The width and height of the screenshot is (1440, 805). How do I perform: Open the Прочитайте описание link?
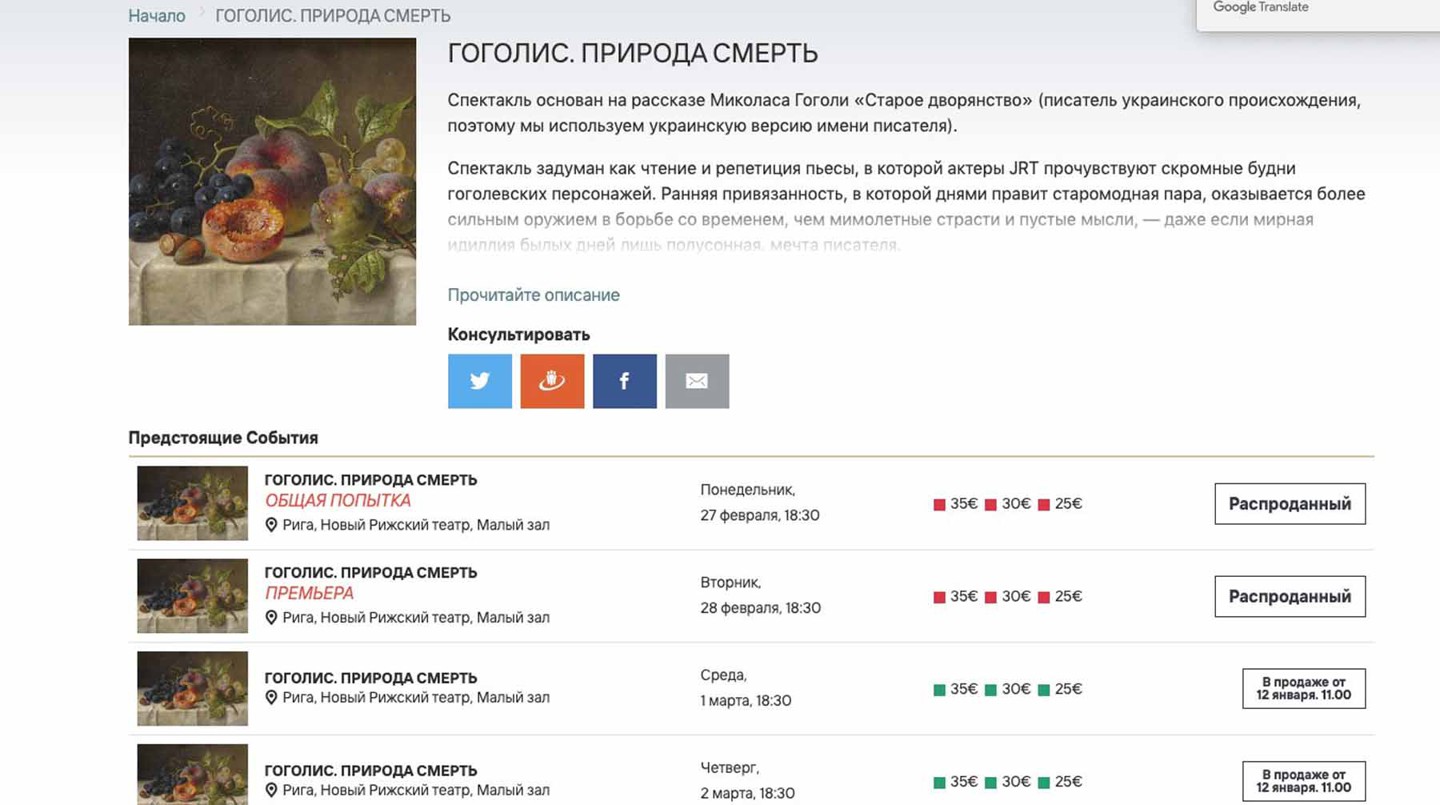(x=534, y=295)
